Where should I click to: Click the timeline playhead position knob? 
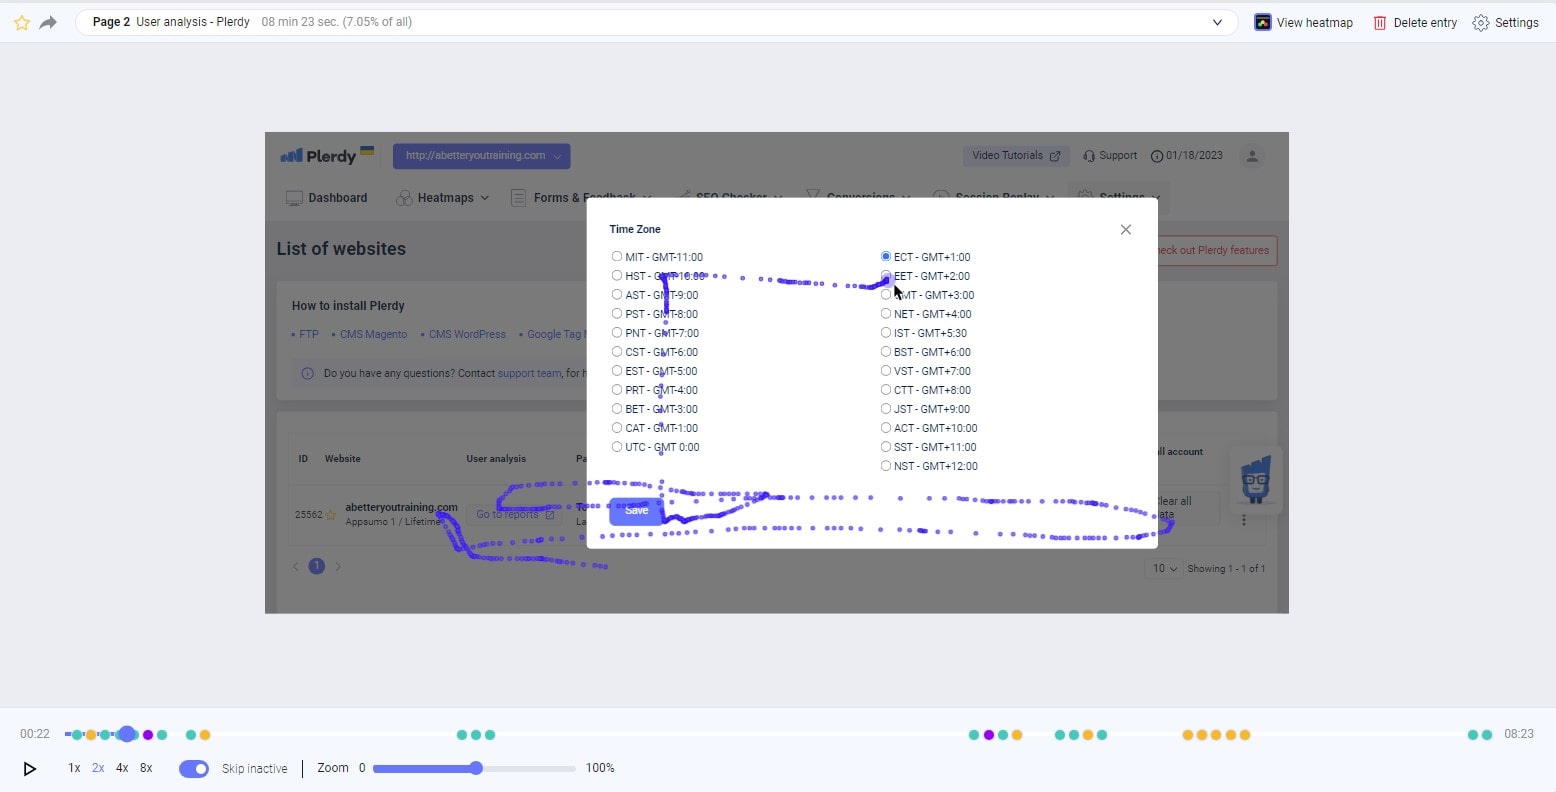point(127,734)
